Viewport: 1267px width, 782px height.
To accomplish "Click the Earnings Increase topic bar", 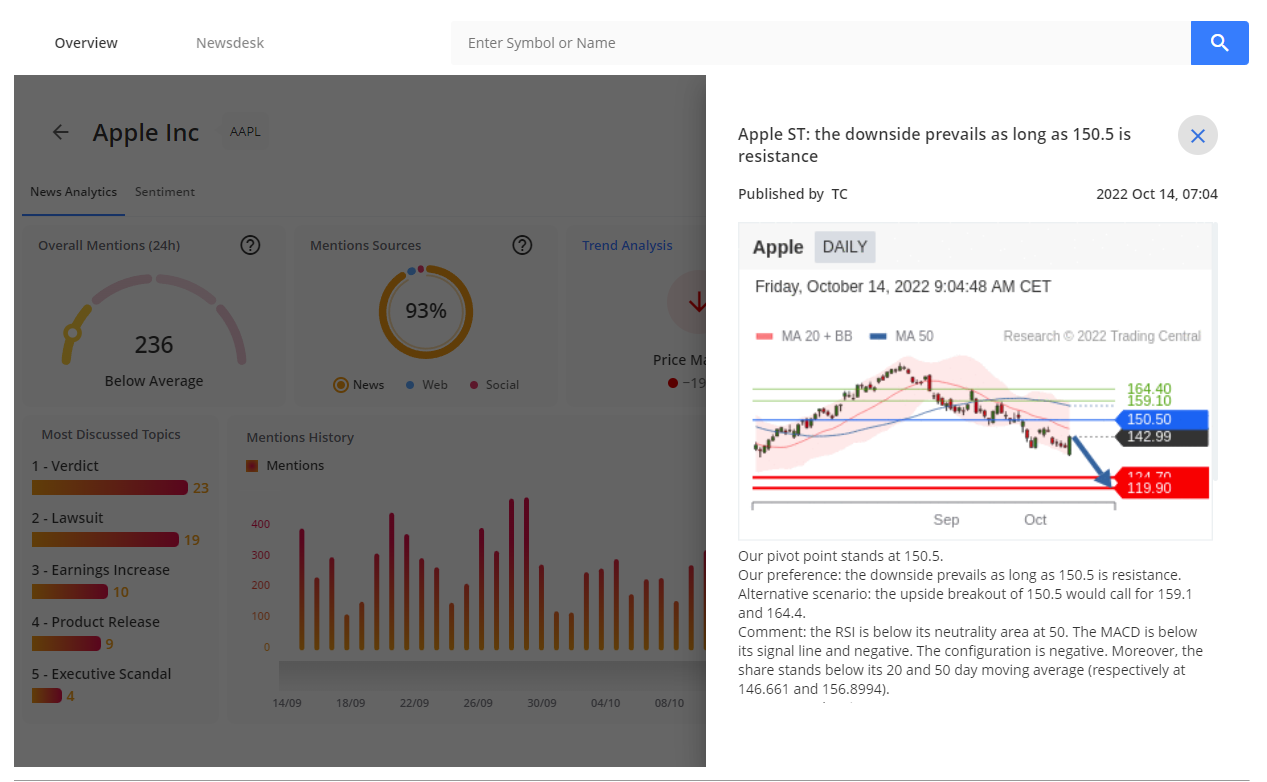I will 70,591.
